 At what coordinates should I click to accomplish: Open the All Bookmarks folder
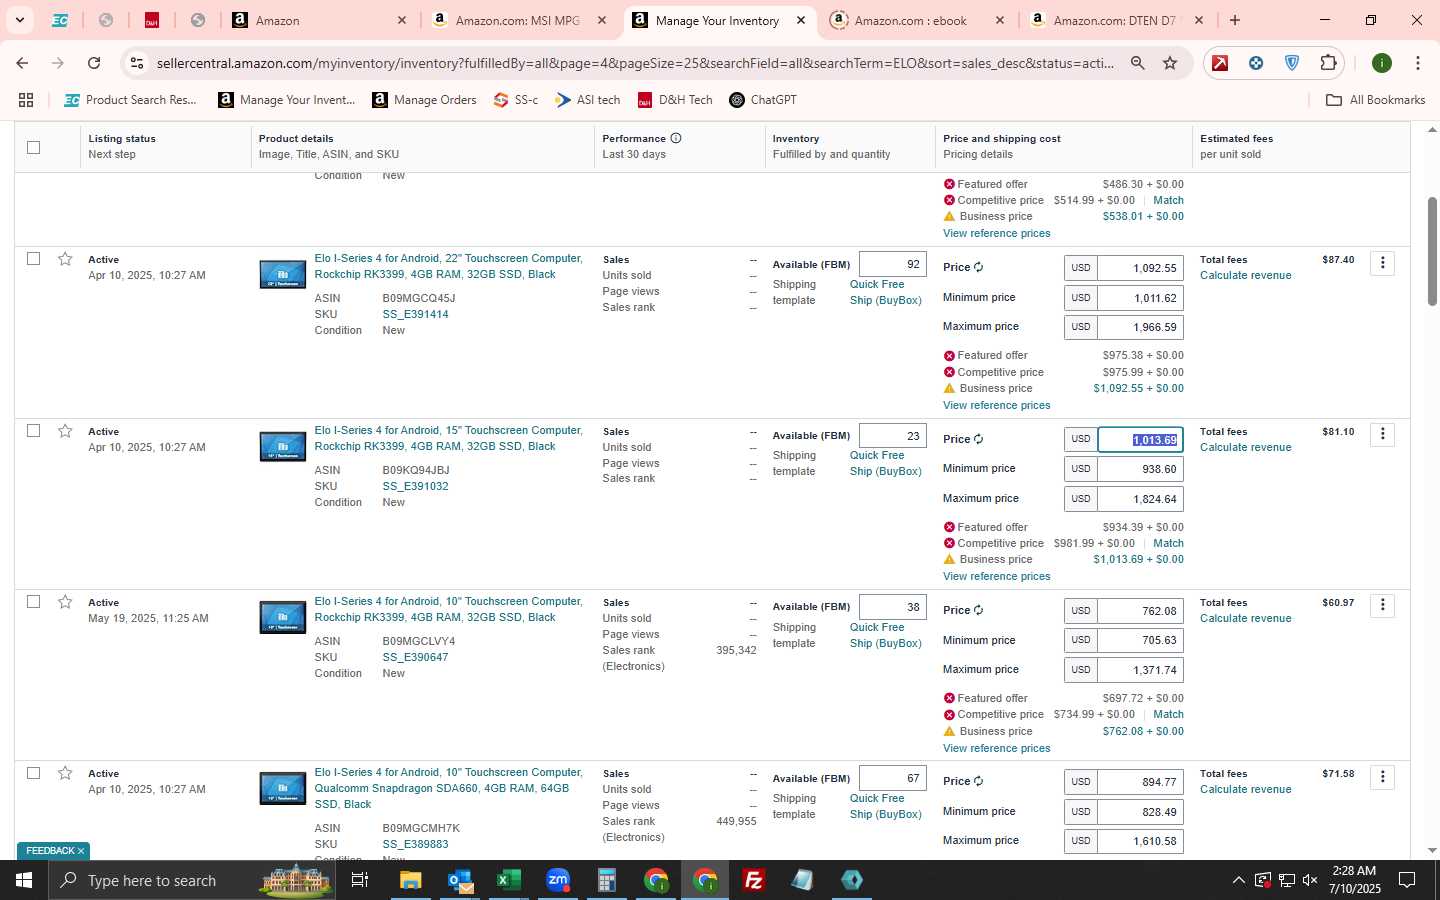[1375, 100]
